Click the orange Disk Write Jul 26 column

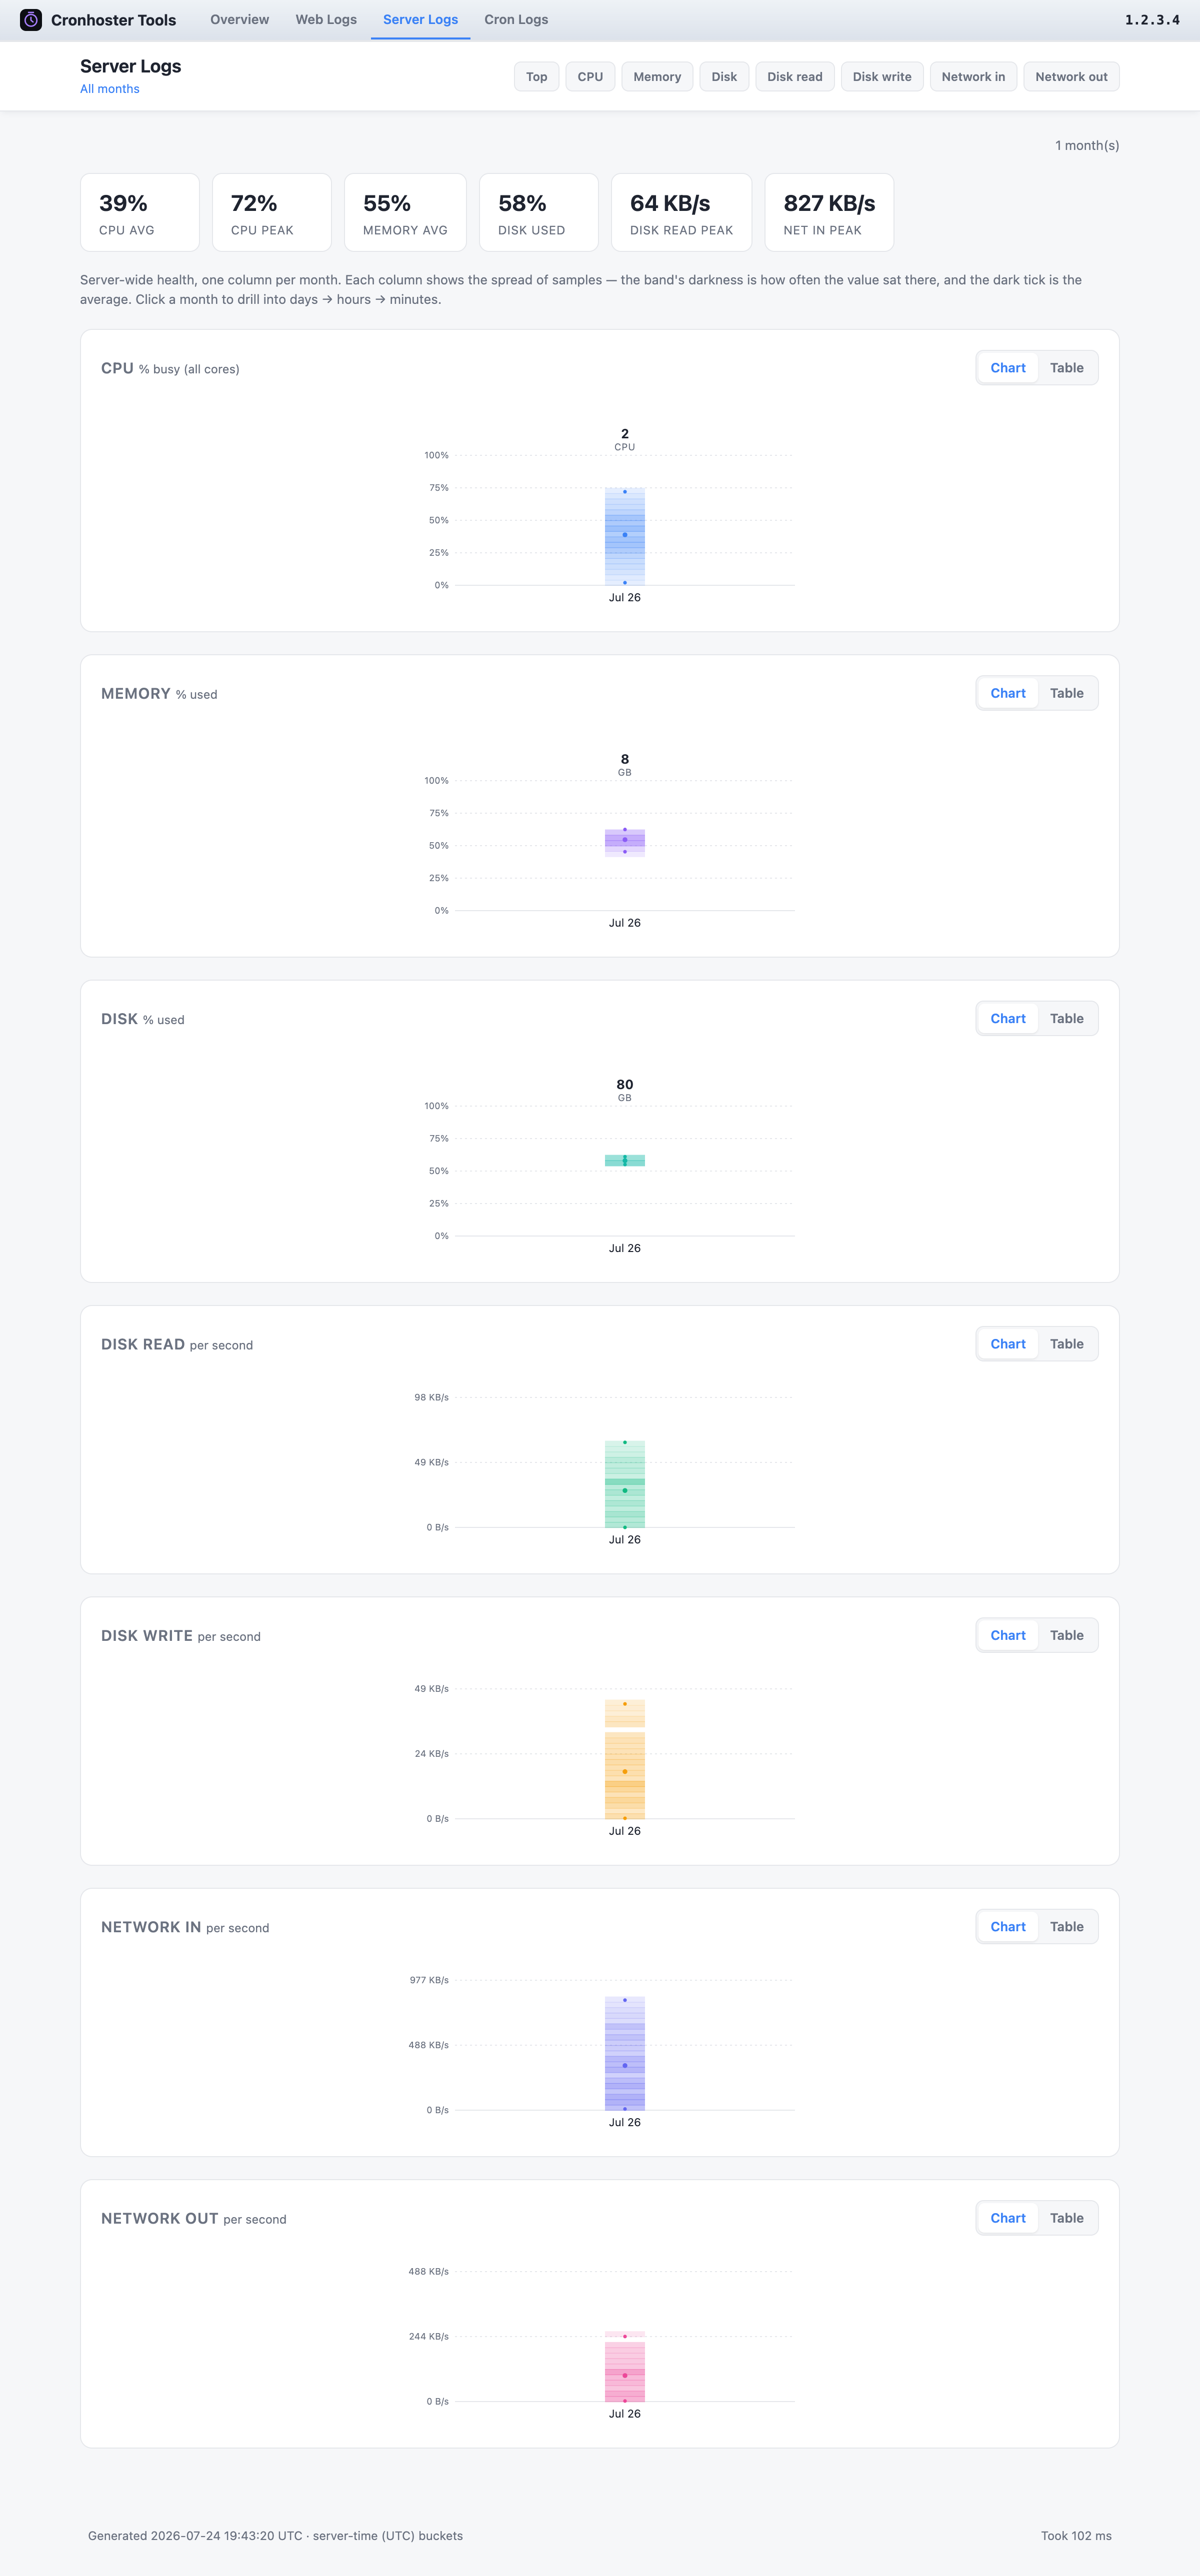[x=625, y=1760]
